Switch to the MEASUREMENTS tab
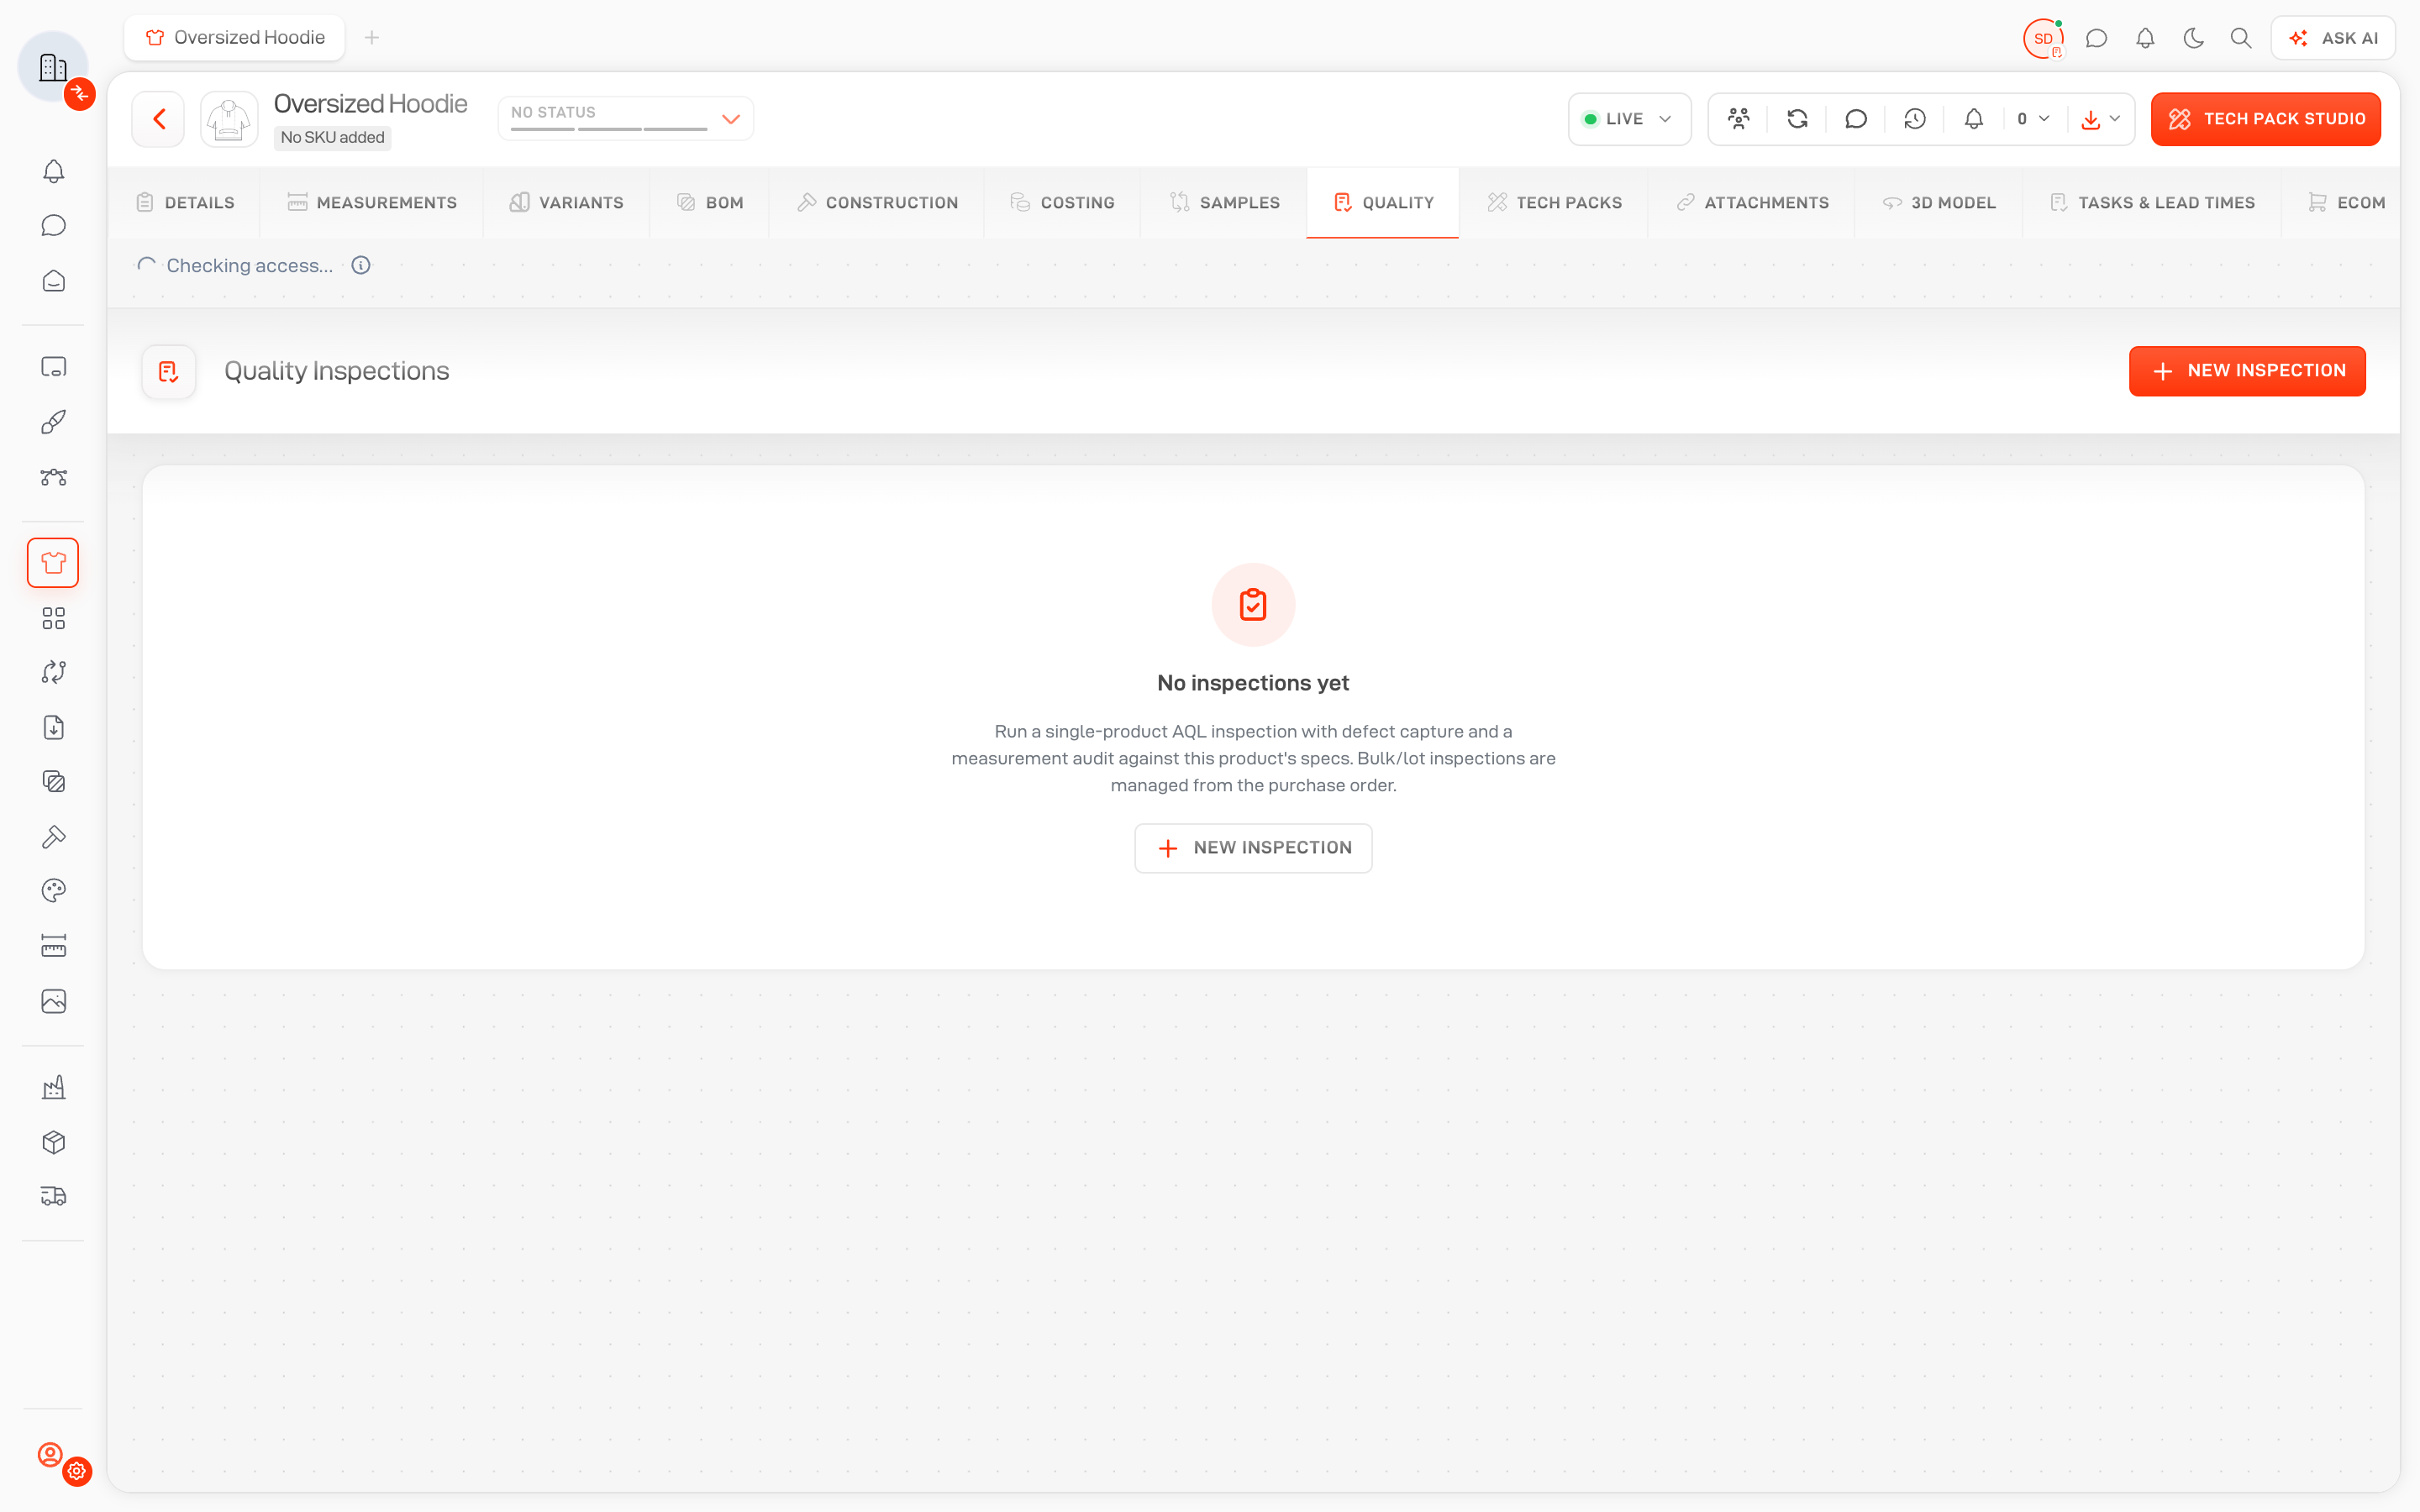2420x1512 pixels. 372,203
